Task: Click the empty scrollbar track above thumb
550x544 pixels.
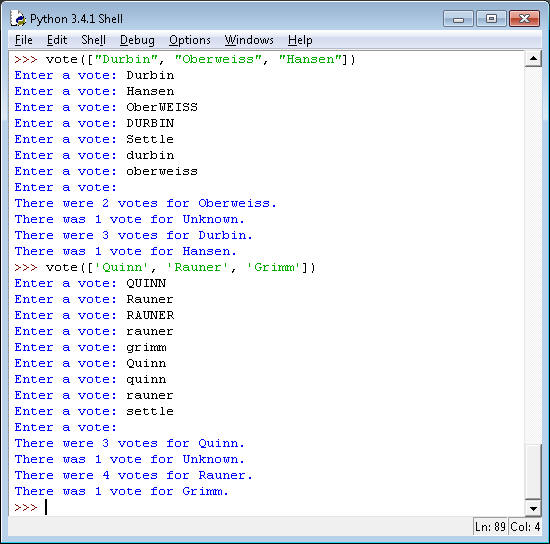Action: pyautogui.click(x=533, y=255)
